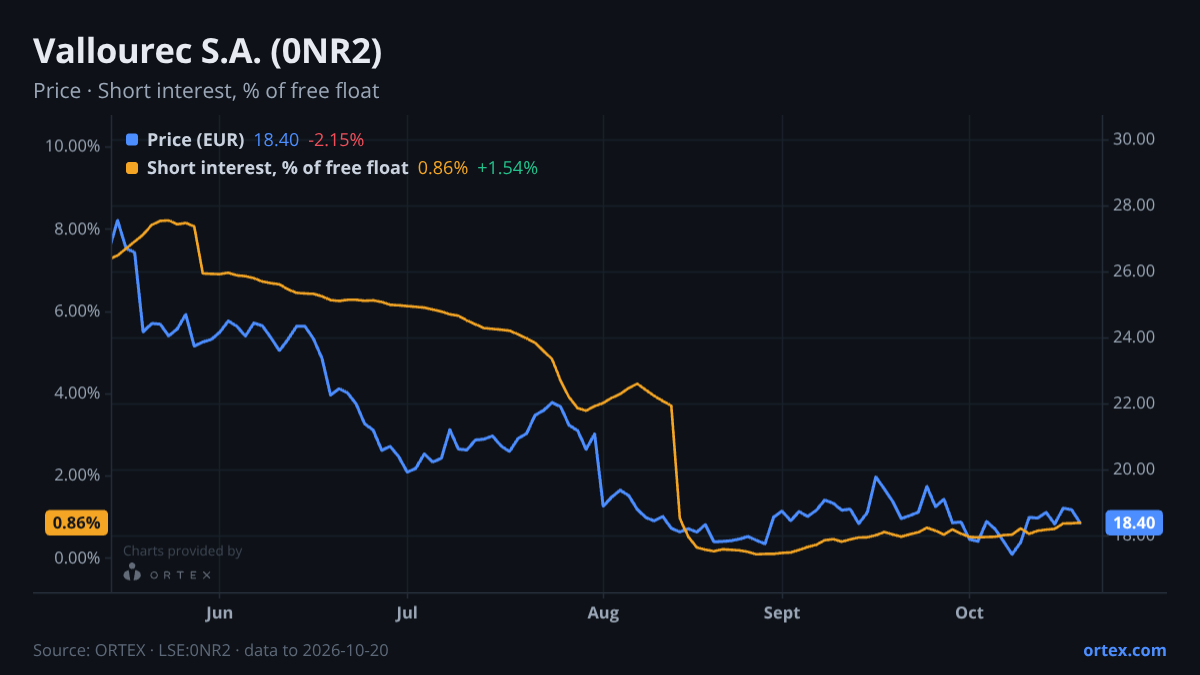Viewport: 1200px width, 675px height.
Task: Click the ORTEX logo icon in chart
Action: [132, 573]
